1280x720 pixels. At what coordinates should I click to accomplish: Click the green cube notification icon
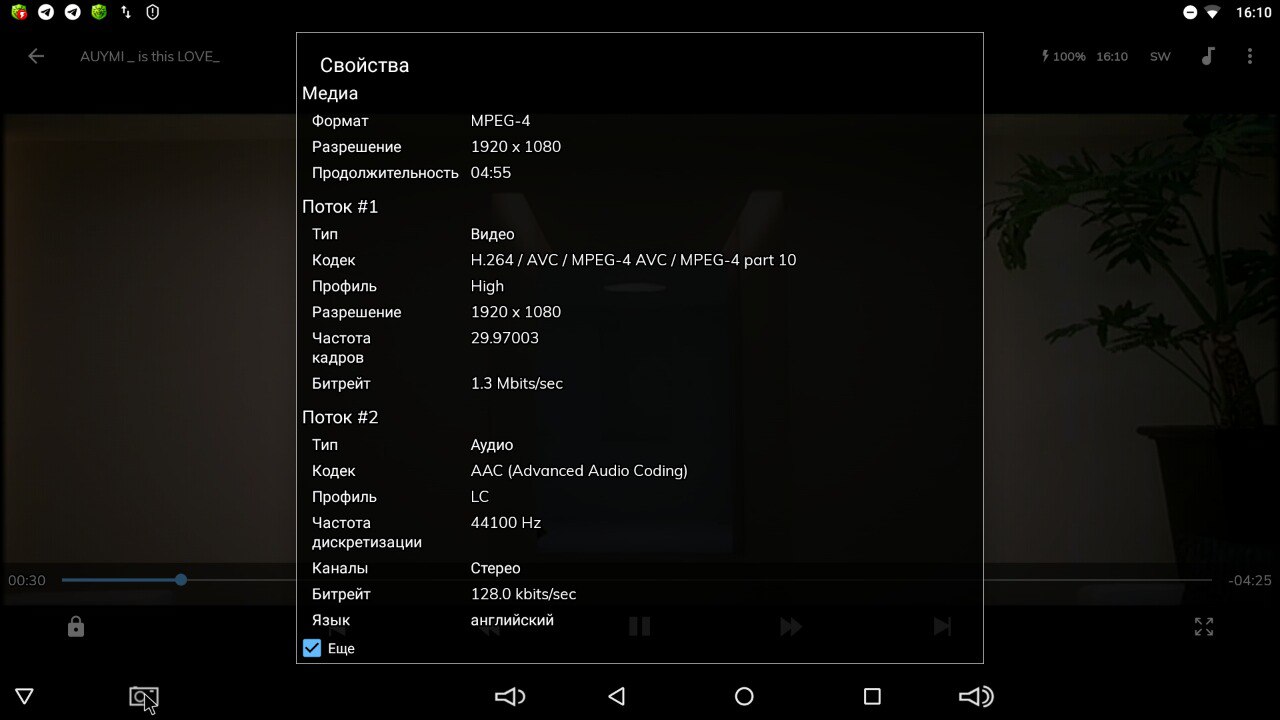click(x=98, y=12)
